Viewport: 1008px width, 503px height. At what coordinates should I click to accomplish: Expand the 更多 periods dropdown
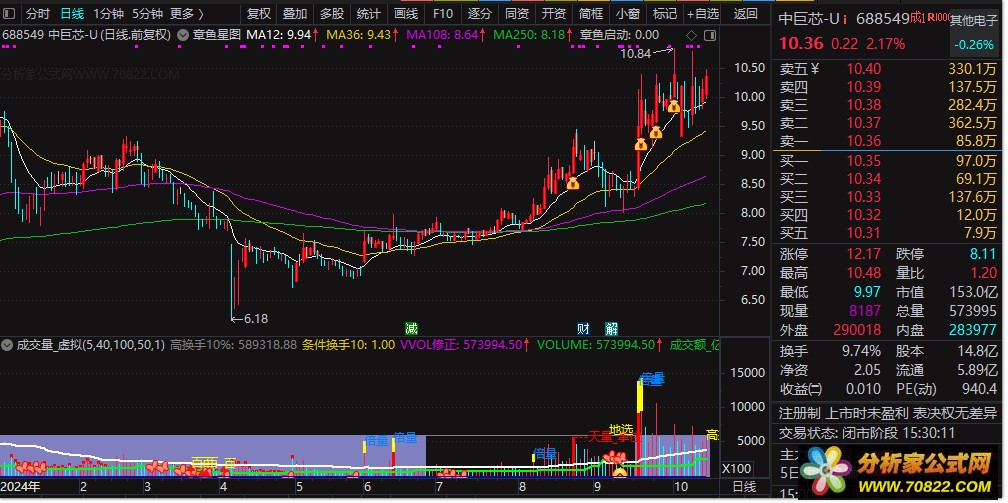coord(186,14)
